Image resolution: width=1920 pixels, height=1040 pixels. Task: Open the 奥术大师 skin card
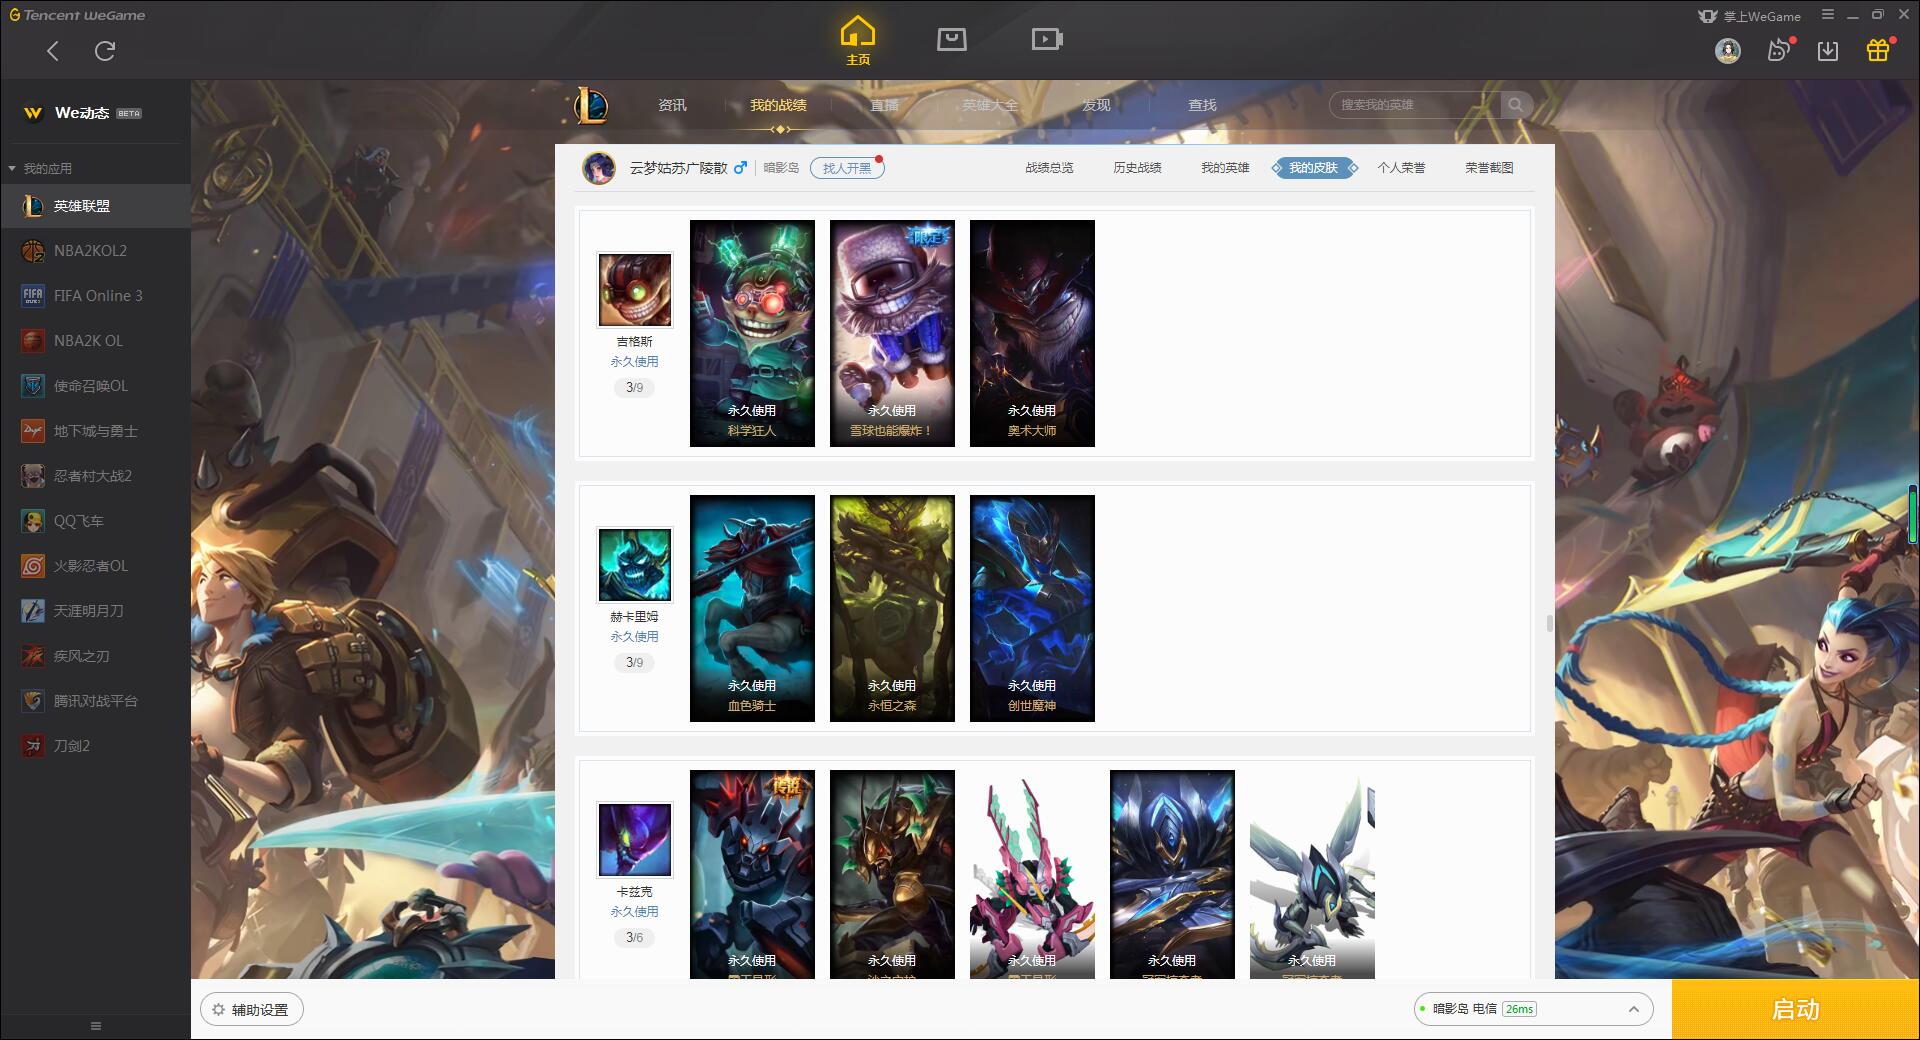click(x=1032, y=333)
